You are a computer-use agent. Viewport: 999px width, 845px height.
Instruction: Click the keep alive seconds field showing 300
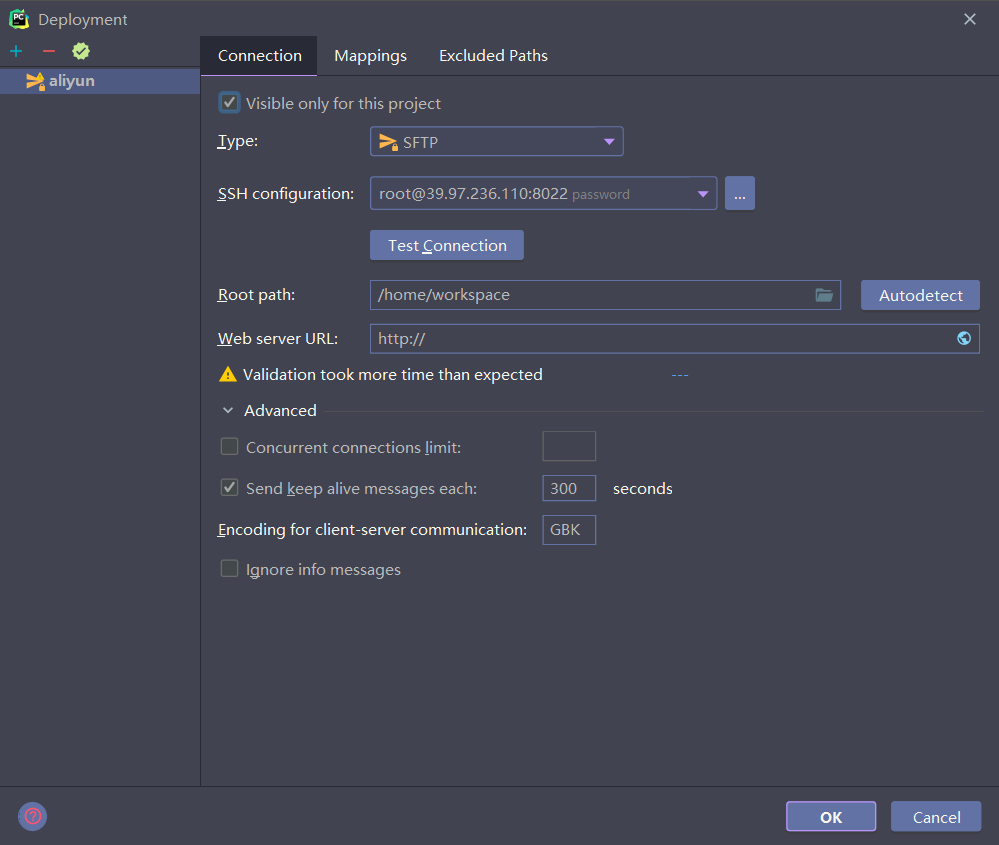(569, 488)
